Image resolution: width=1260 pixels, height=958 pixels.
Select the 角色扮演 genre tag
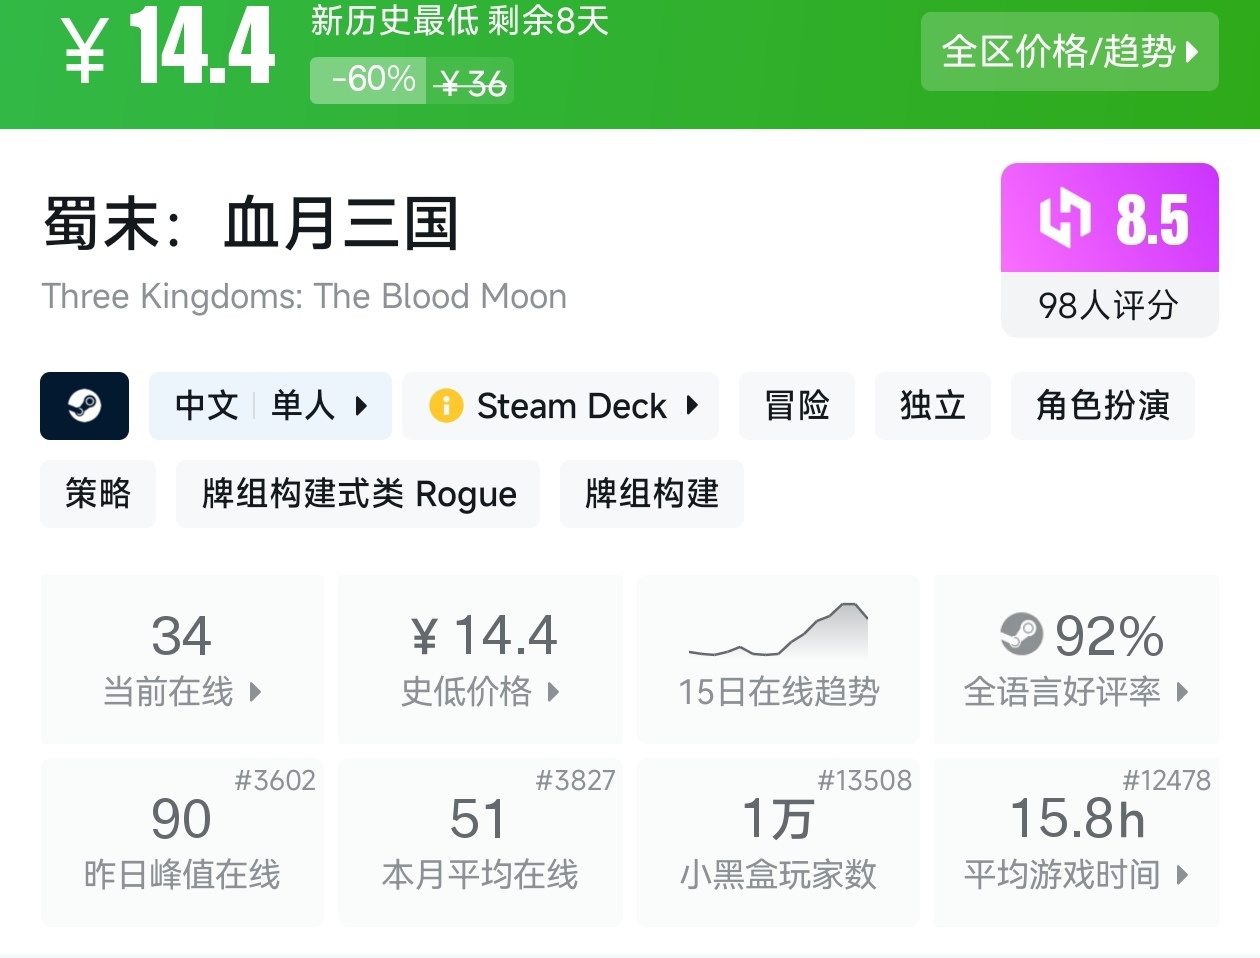coord(1102,406)
